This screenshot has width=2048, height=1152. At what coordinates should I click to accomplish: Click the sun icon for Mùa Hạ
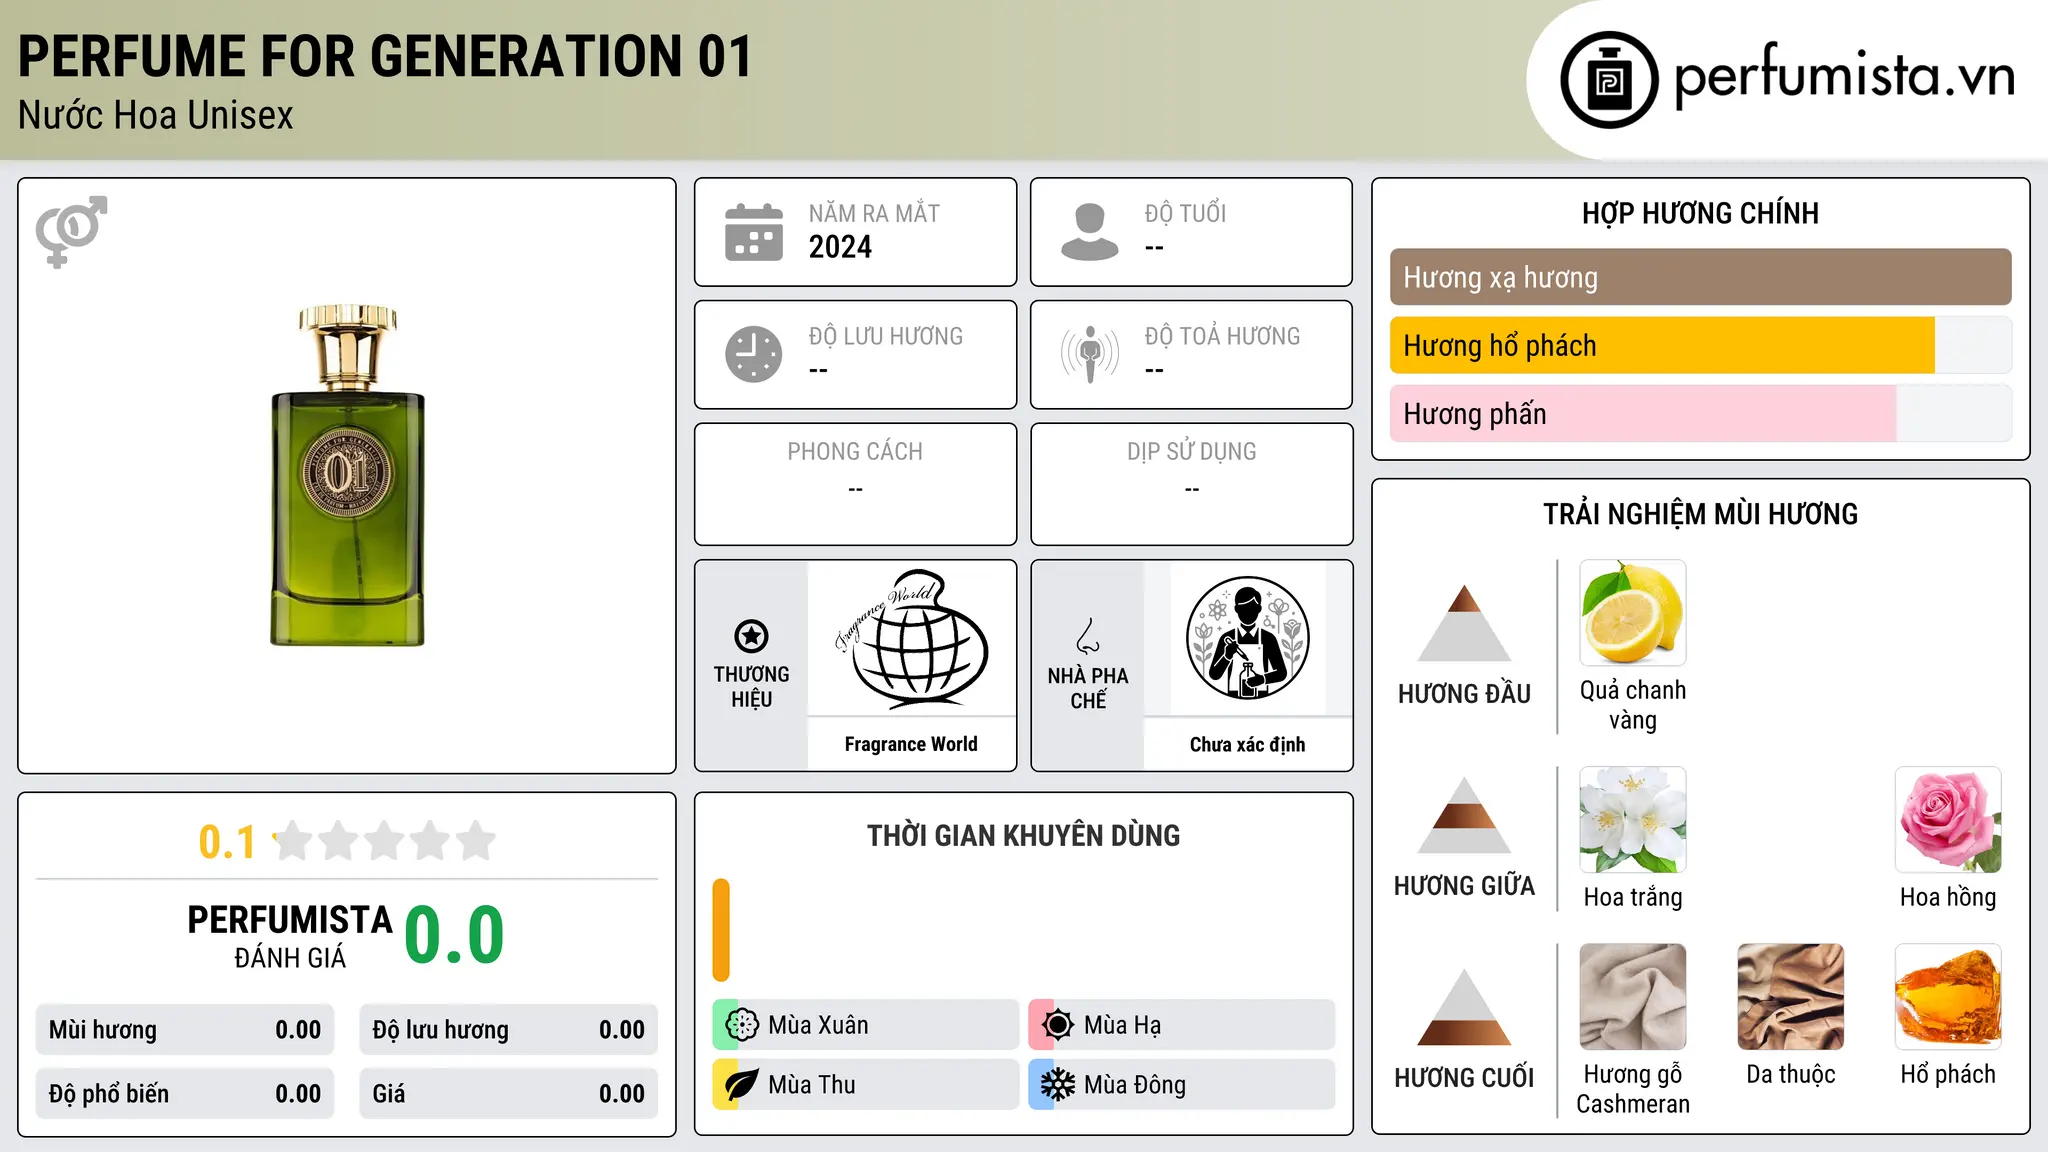tap(1058, 1025)
